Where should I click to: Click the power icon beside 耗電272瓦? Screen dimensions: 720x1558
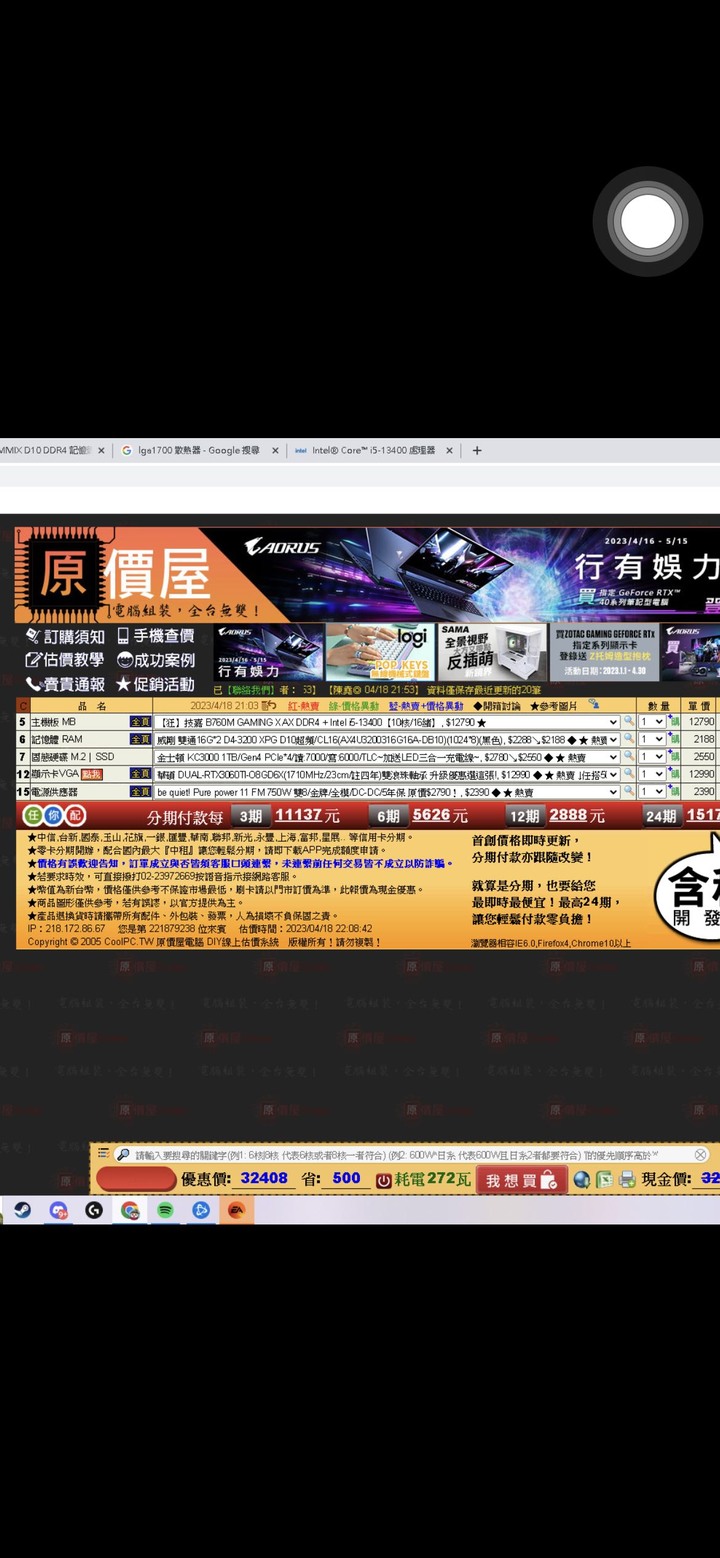pyautogui.click(x=384, y=1180)
